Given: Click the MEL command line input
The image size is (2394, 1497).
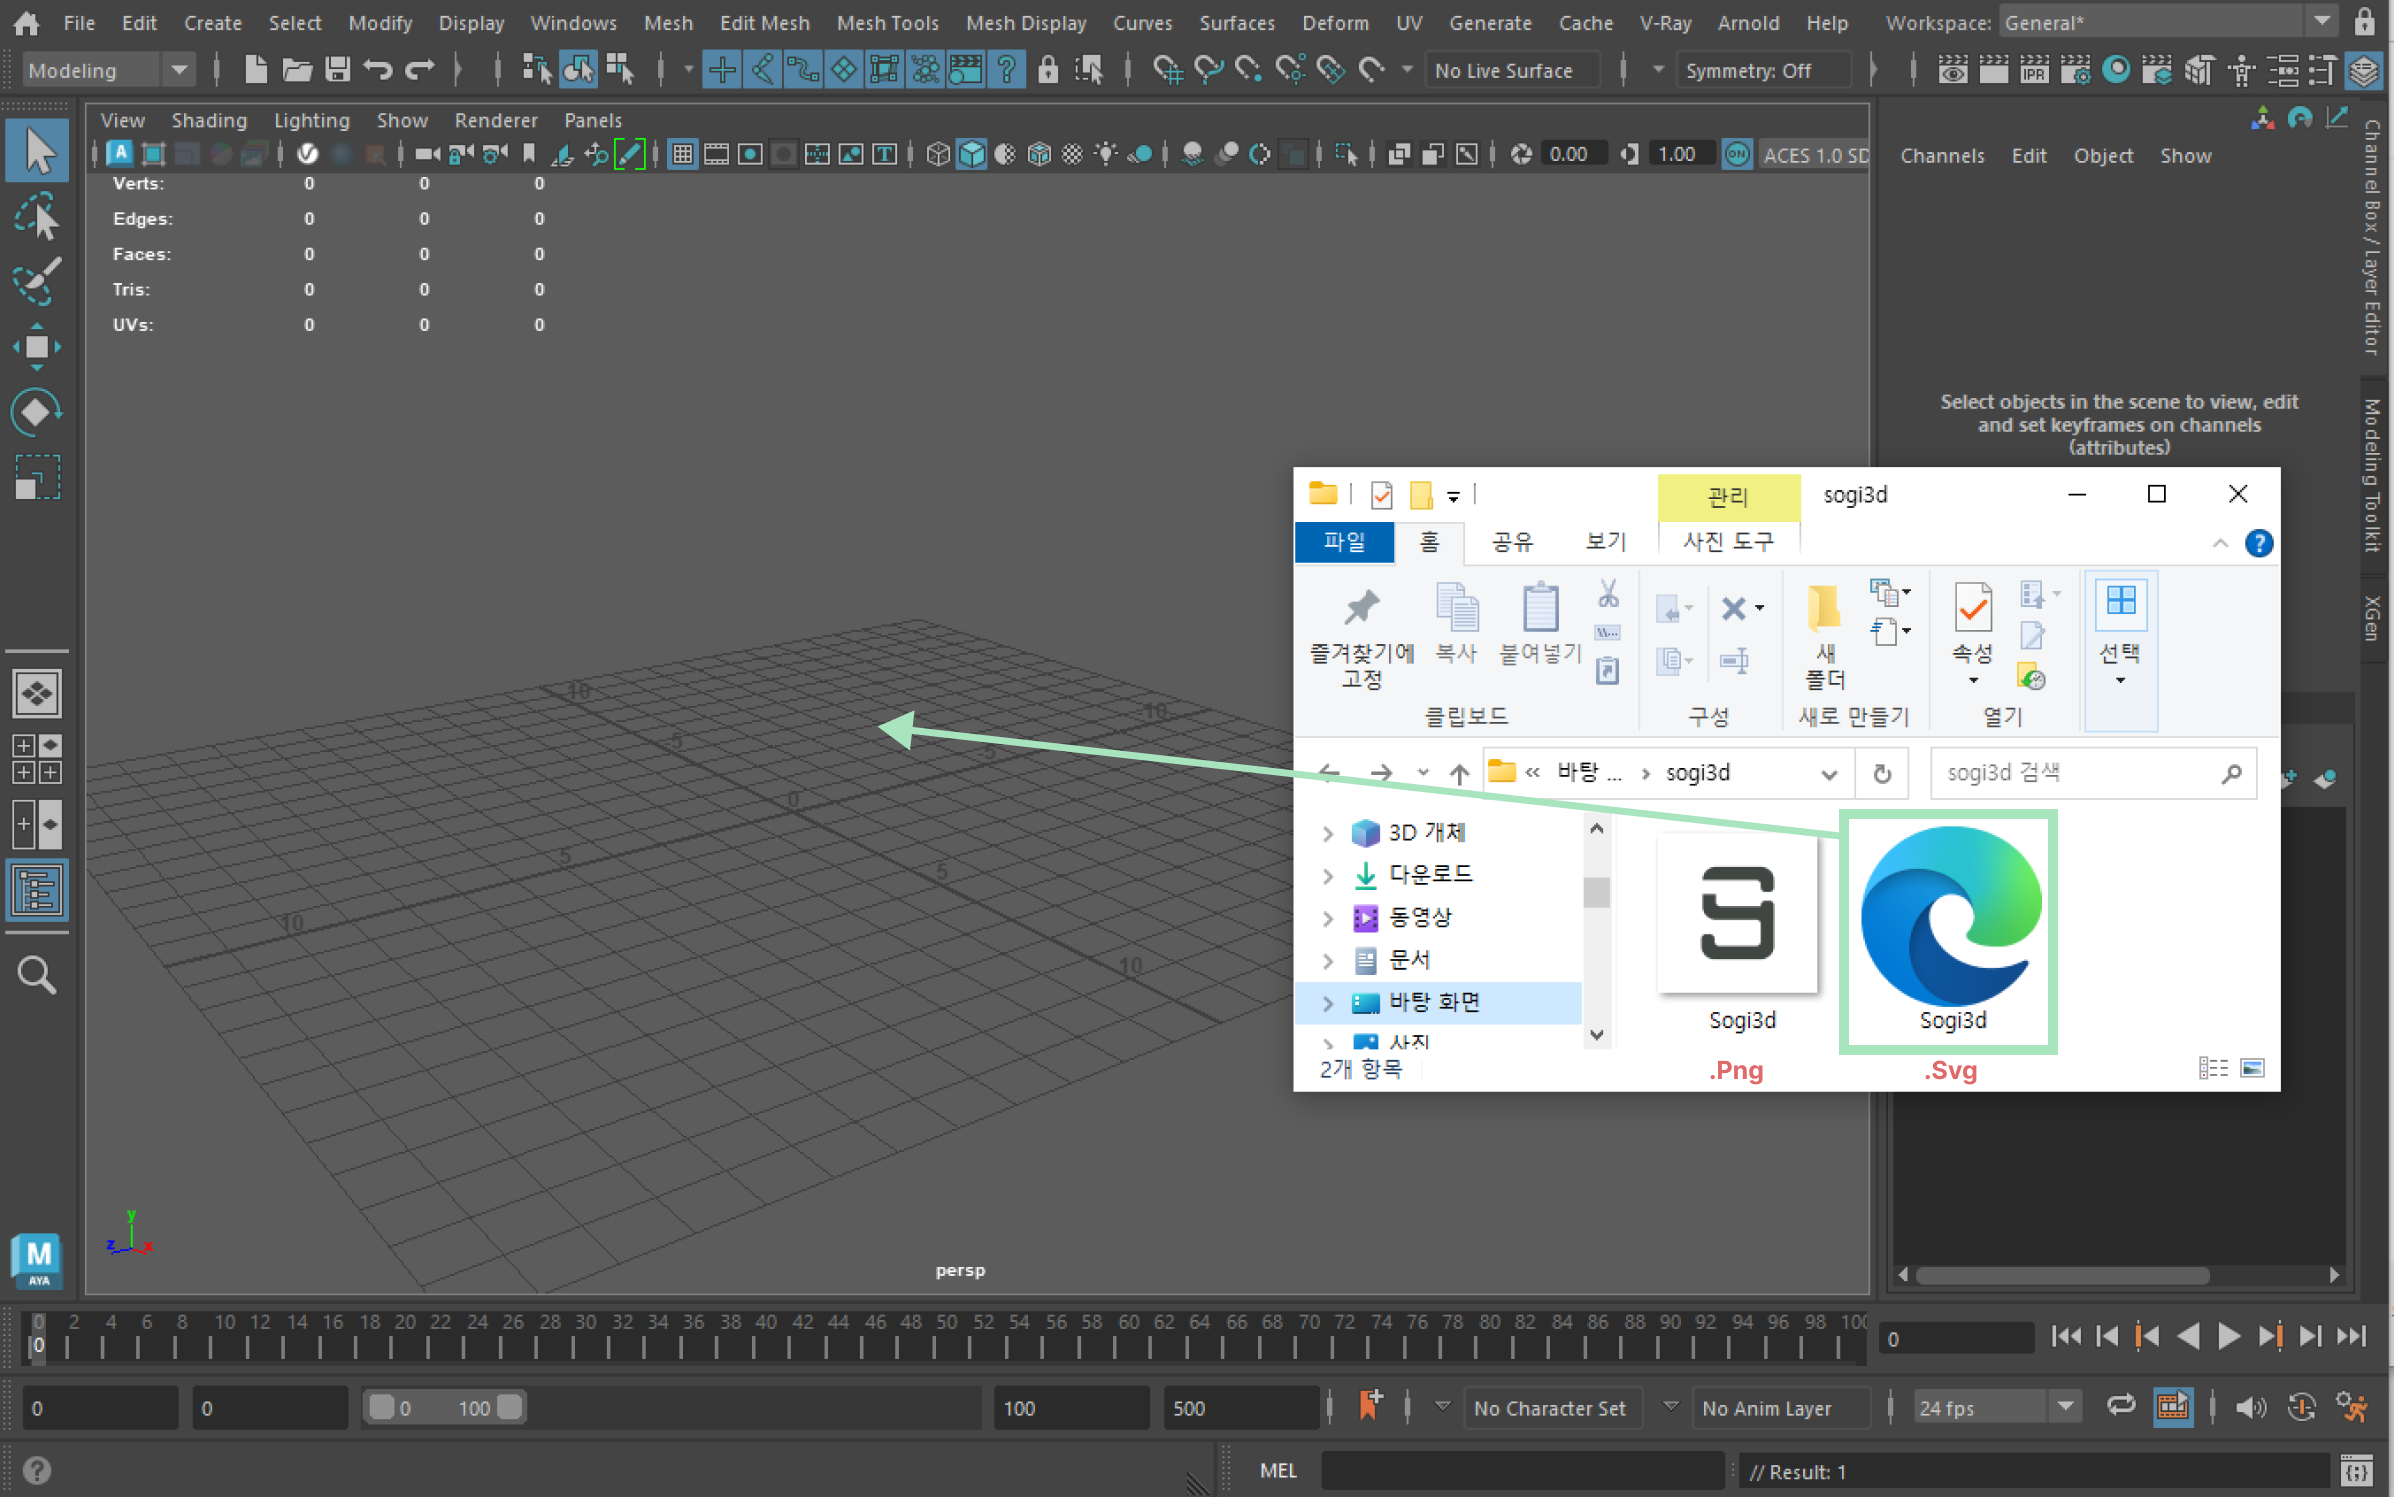Looking at the screenshot, I should click(1524, 1471).
